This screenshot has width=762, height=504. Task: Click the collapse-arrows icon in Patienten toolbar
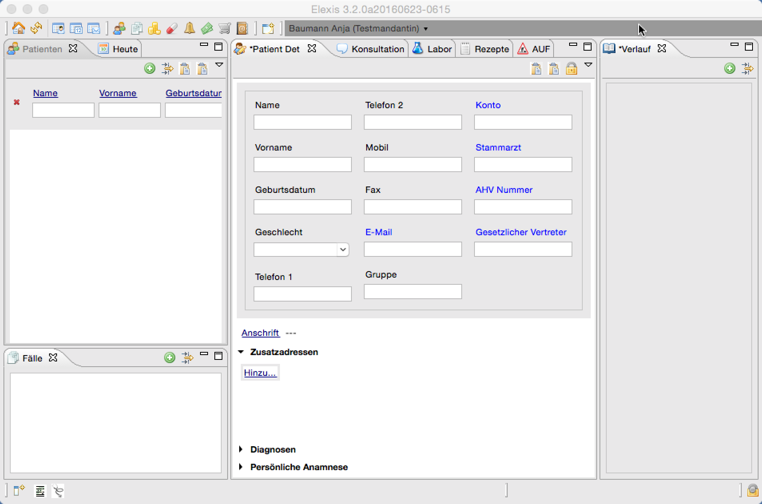(x=168, y=69)
